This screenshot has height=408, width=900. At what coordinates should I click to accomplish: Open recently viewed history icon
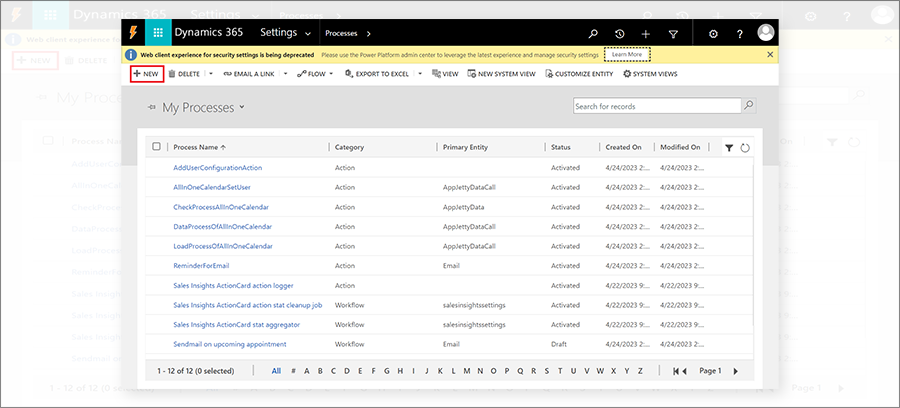[620, 34]
